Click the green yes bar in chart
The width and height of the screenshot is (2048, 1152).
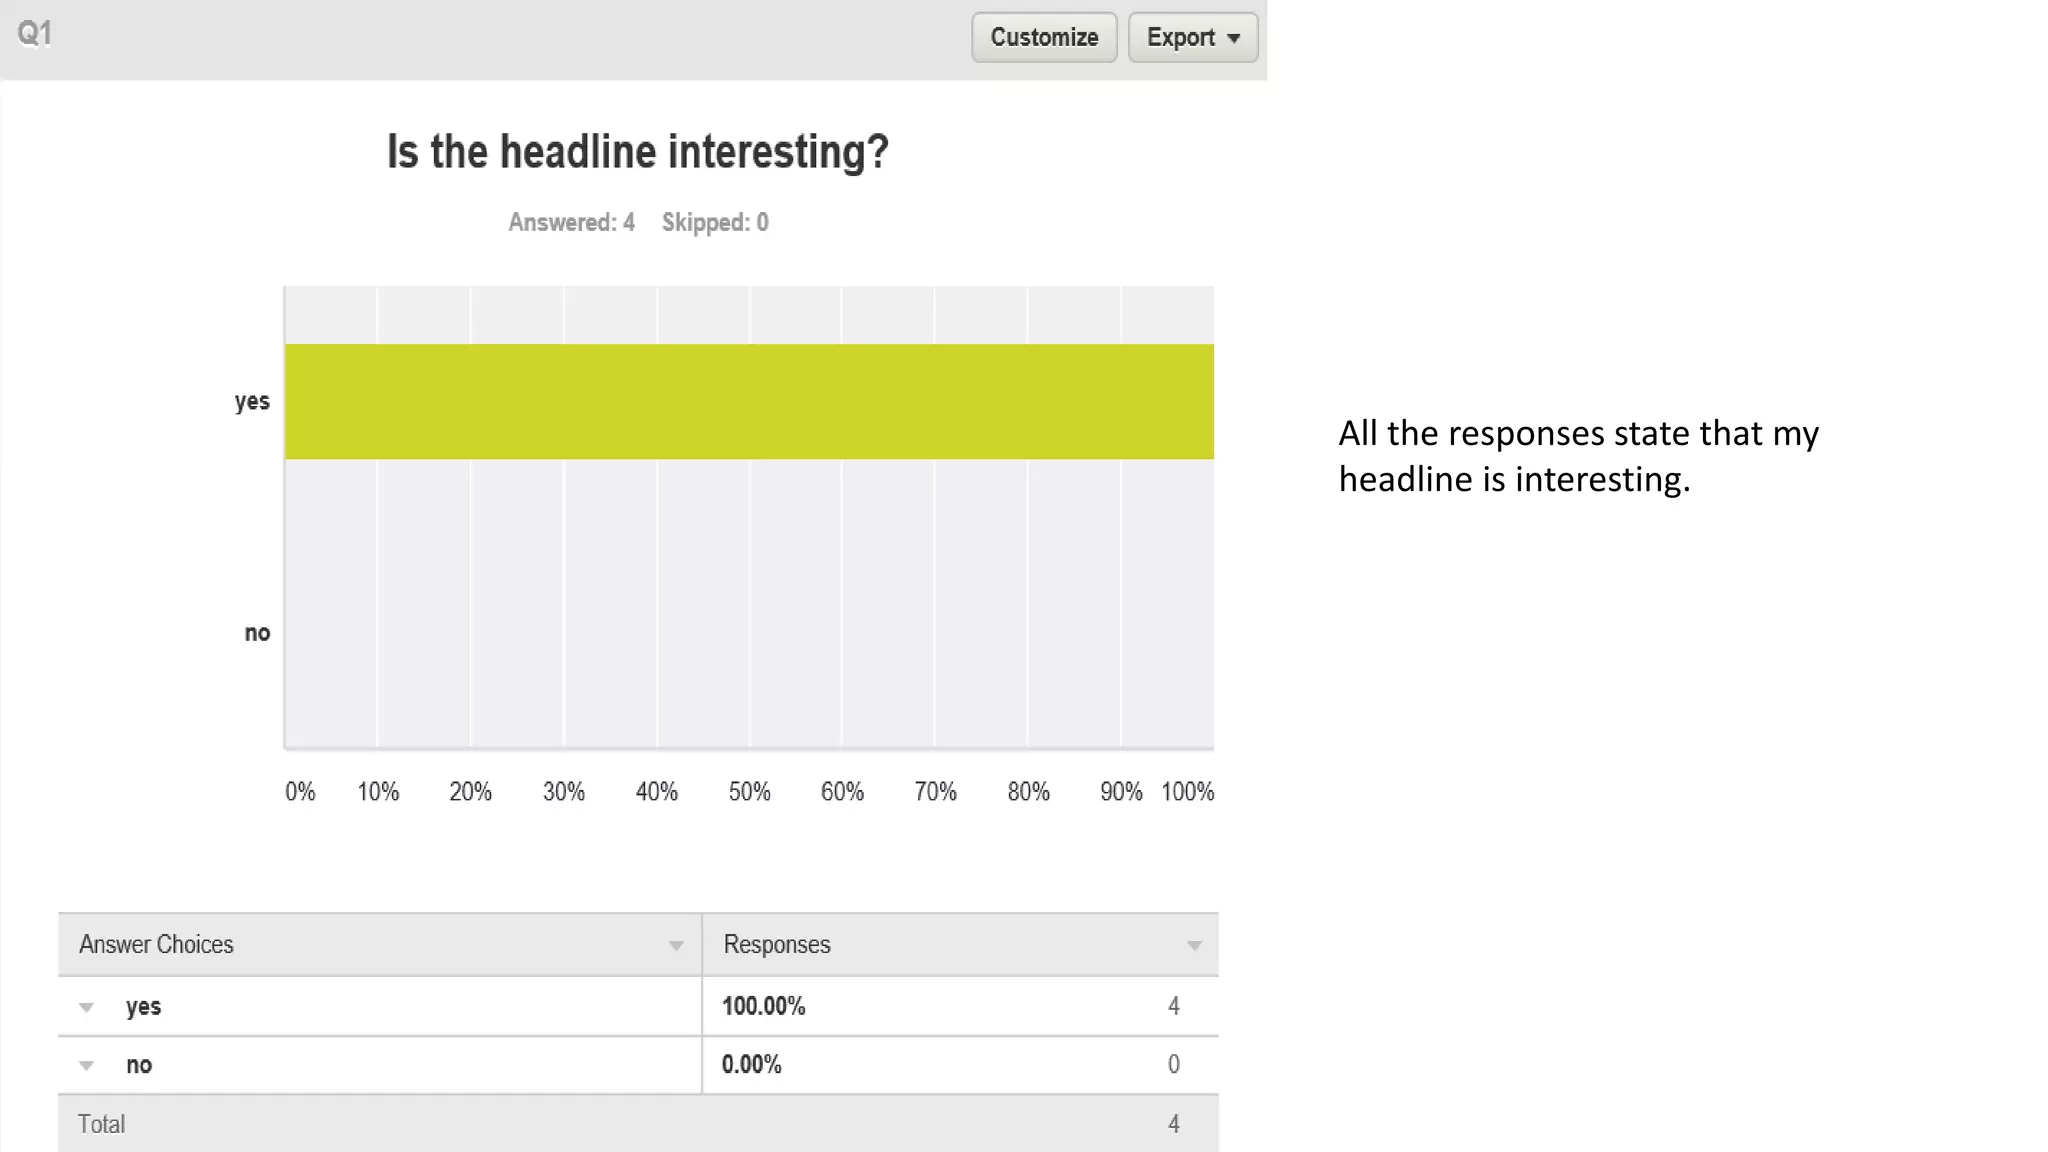tap(749, 402)
